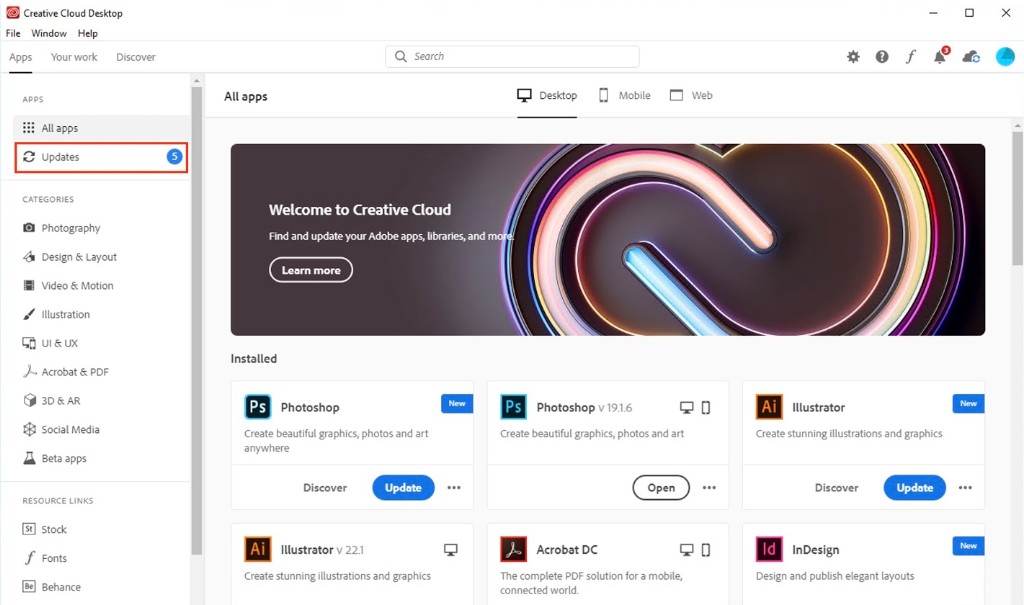The width and height of the screenshot is (1024, 605).
Task: Open the Behance resource link
Action: [x=61, y=587]
